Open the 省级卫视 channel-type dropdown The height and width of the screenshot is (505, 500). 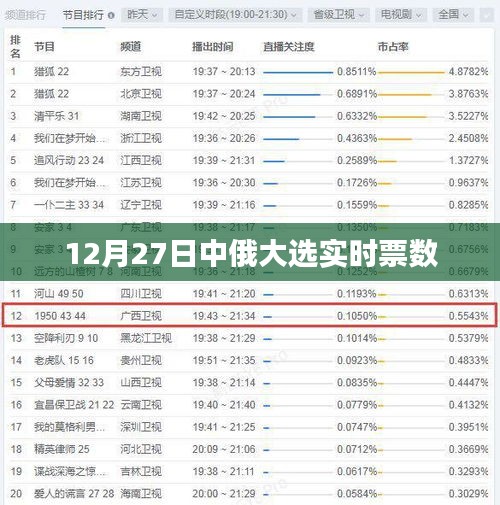coord(339,15)
